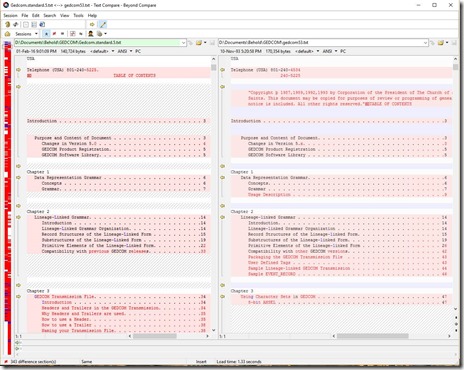Open the Help menu
This screenshot has width=464, height=370.
(92, 15)
